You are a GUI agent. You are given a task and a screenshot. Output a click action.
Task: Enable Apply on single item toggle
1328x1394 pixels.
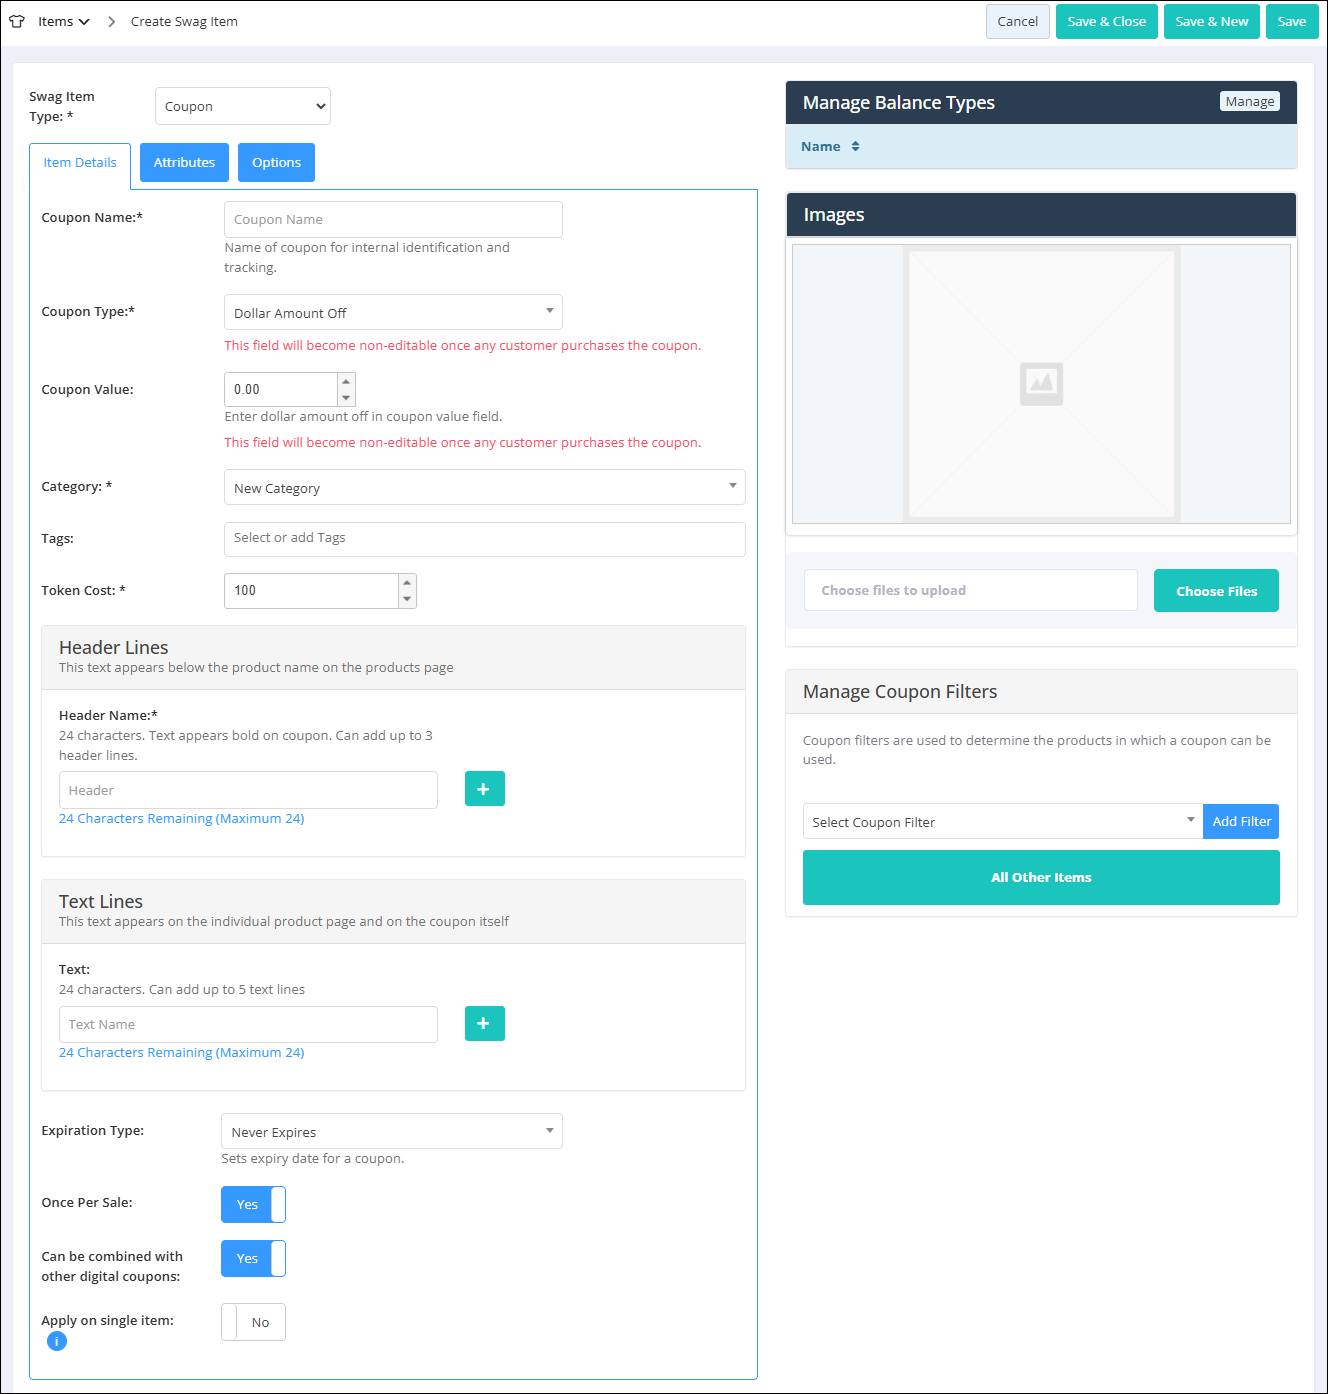coord(253,1322)
